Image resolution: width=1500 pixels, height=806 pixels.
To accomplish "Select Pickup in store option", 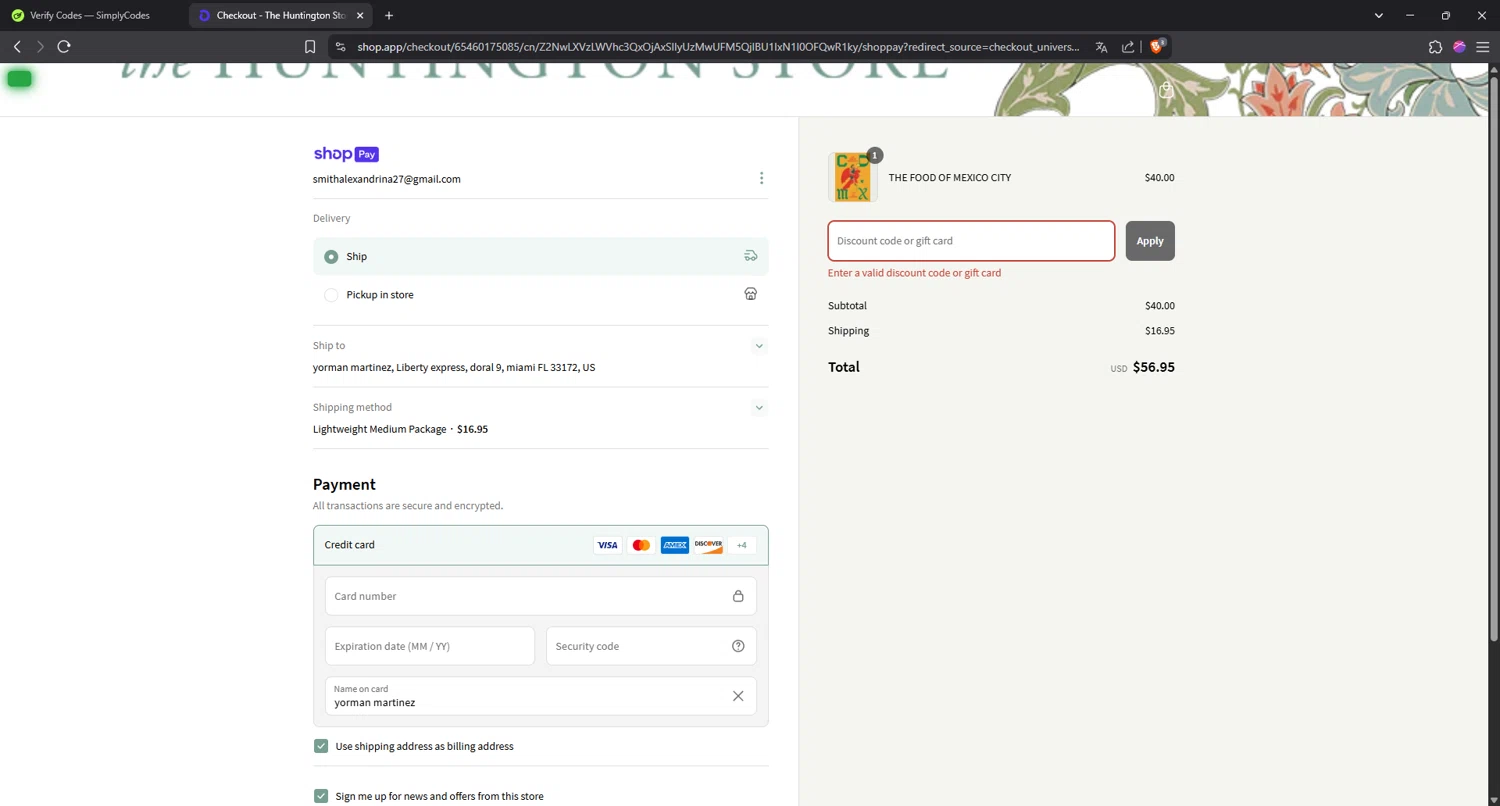I will pyautogui.click(x=541, y=295).
